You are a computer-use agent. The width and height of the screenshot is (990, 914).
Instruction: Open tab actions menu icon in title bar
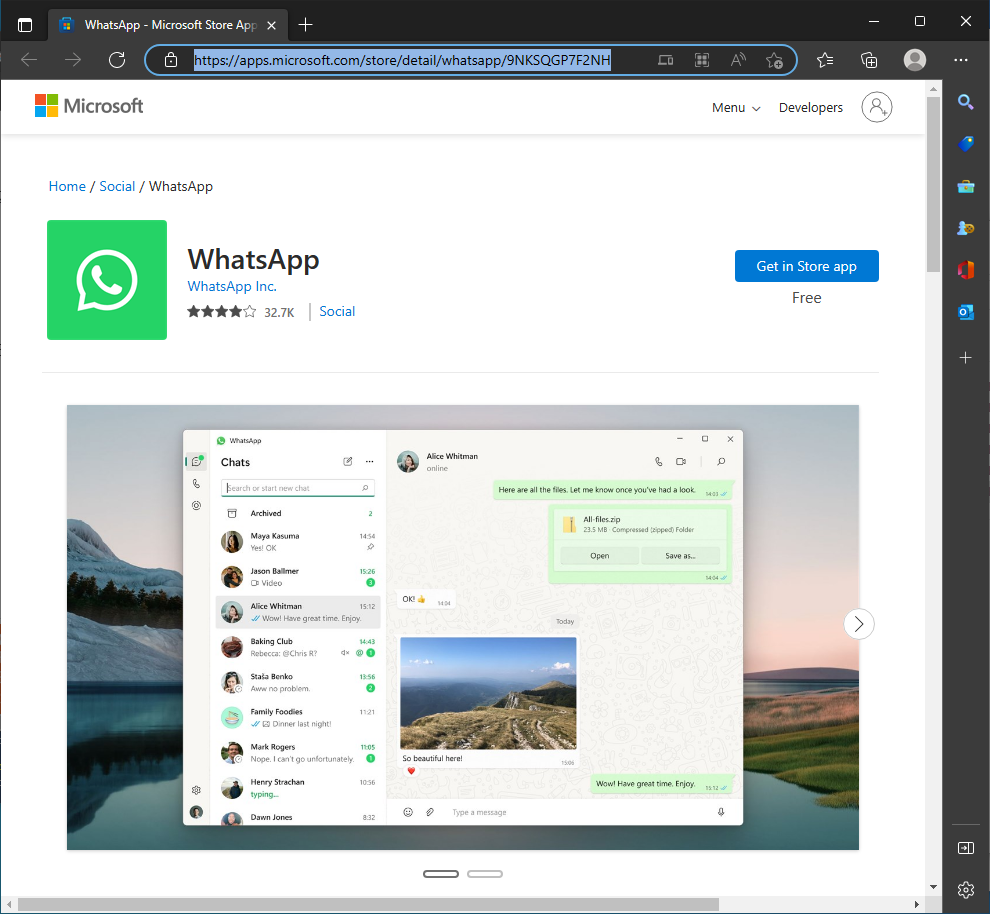[25, 25]
